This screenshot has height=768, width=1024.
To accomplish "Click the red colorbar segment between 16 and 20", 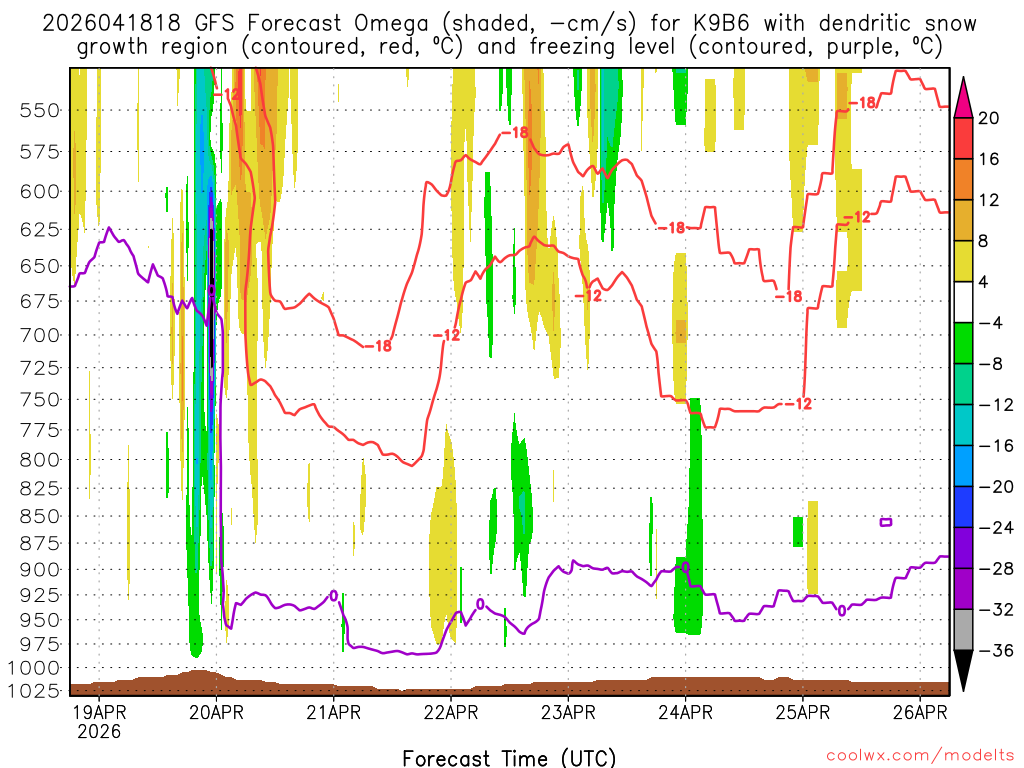I will coord(963,138).
